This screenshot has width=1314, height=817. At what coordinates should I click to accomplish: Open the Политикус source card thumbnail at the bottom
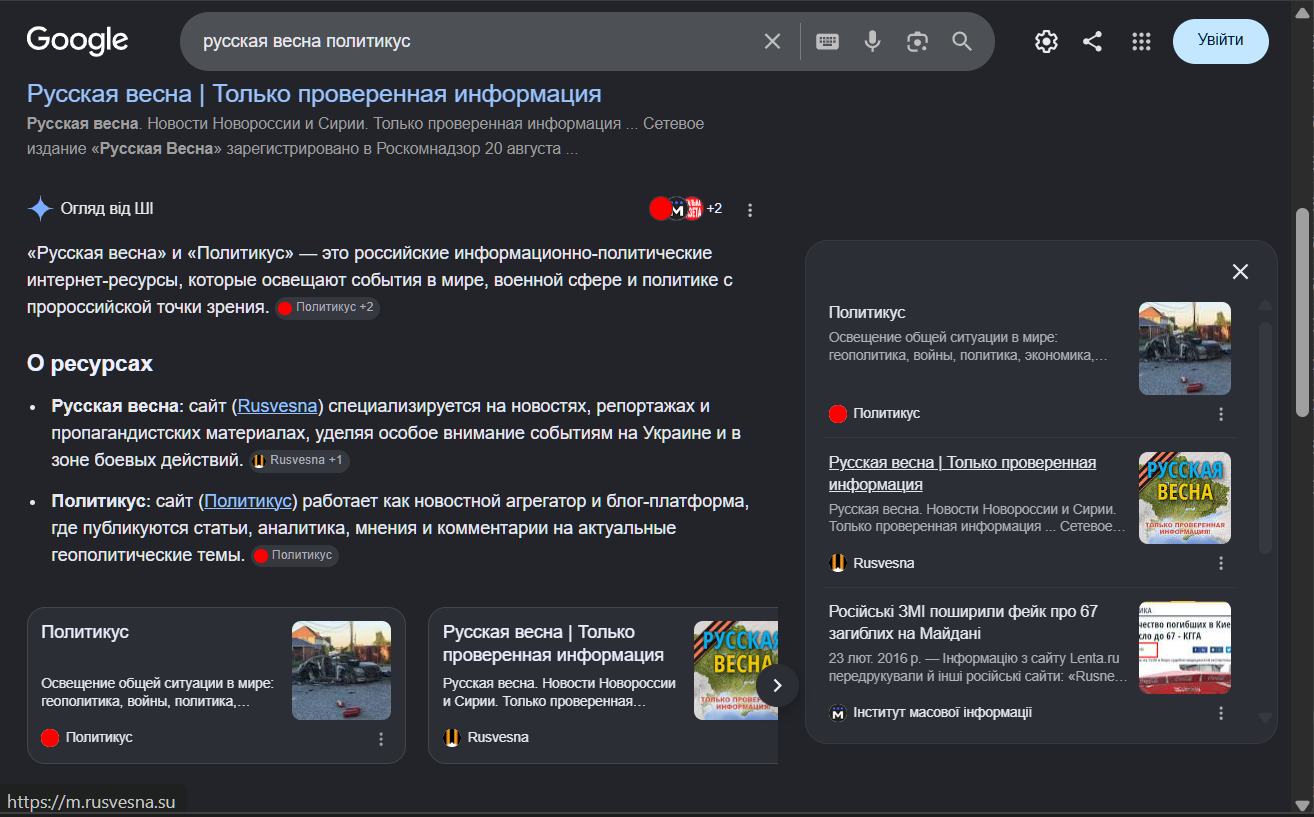point(341,671)
